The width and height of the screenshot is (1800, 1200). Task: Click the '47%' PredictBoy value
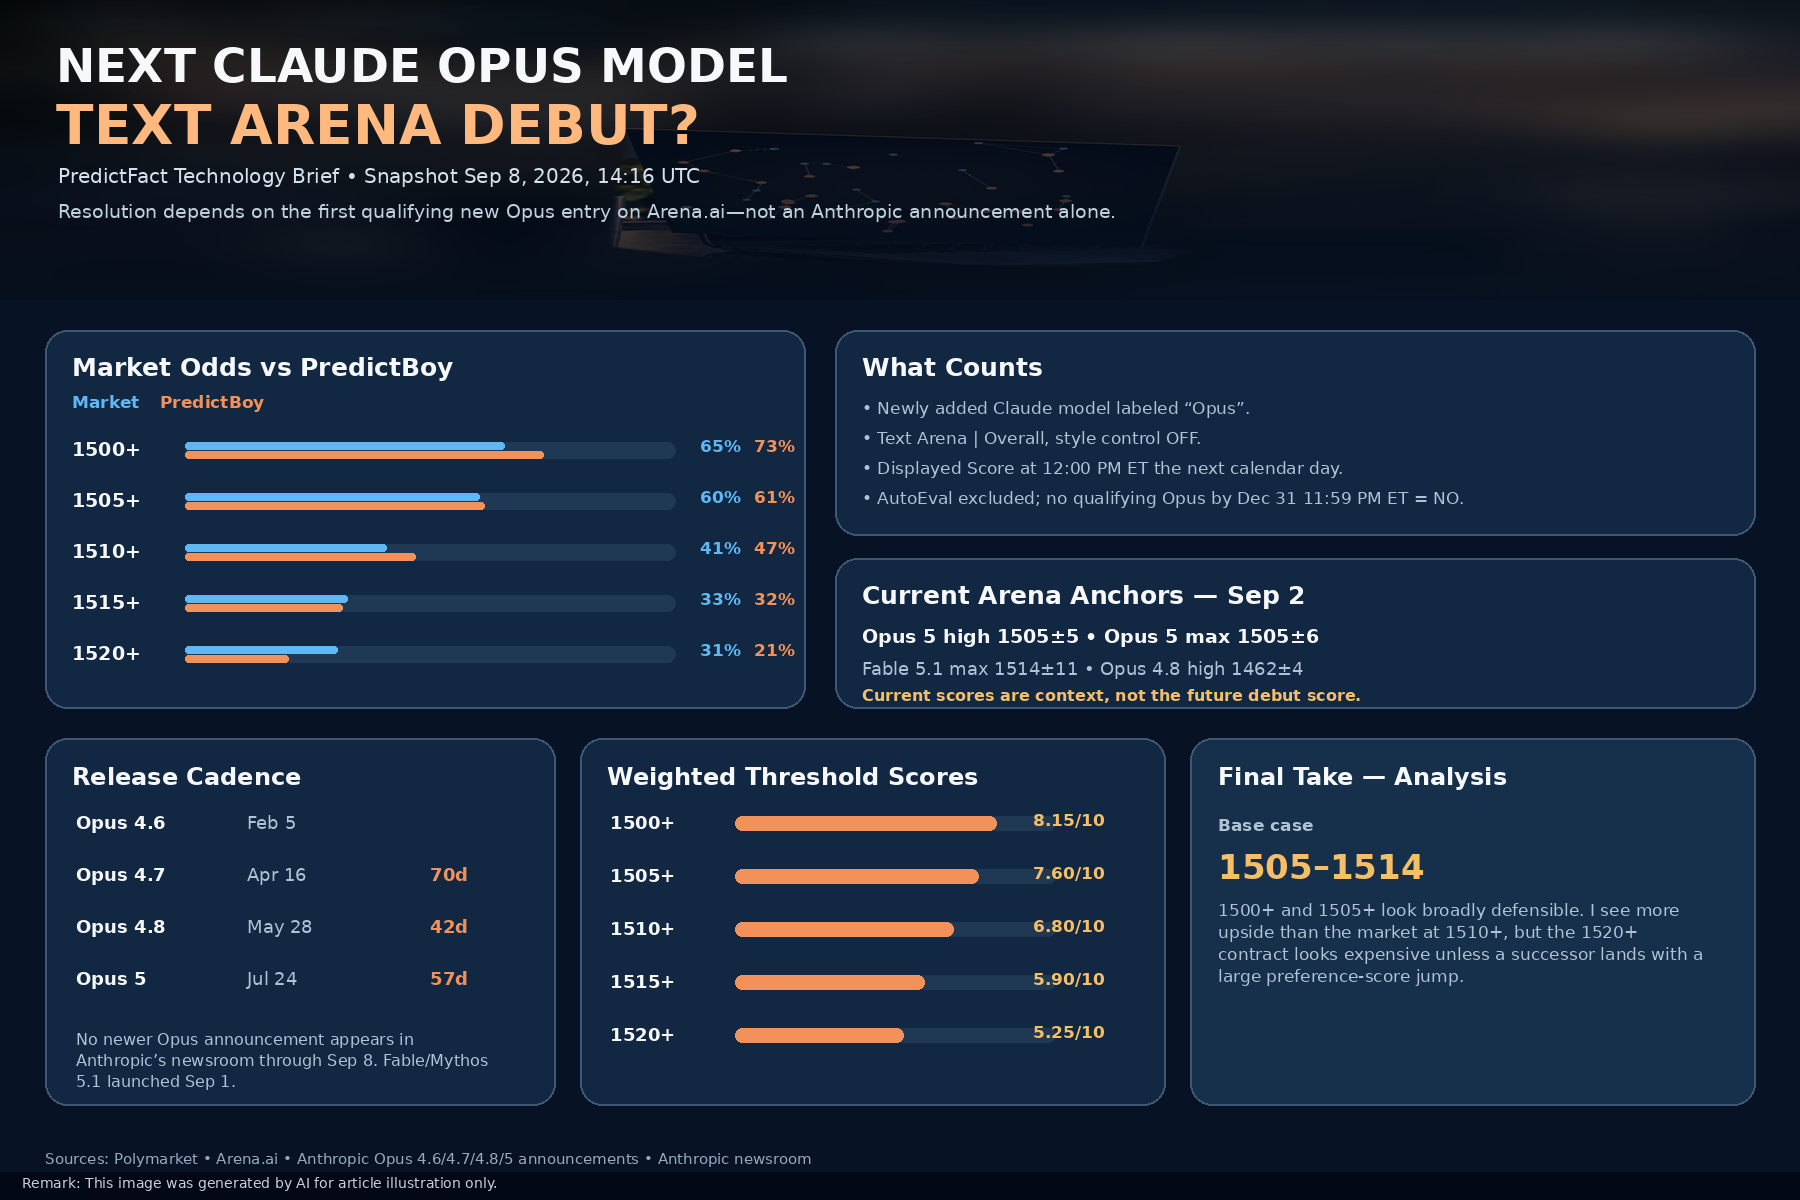[x=774, y=548]
